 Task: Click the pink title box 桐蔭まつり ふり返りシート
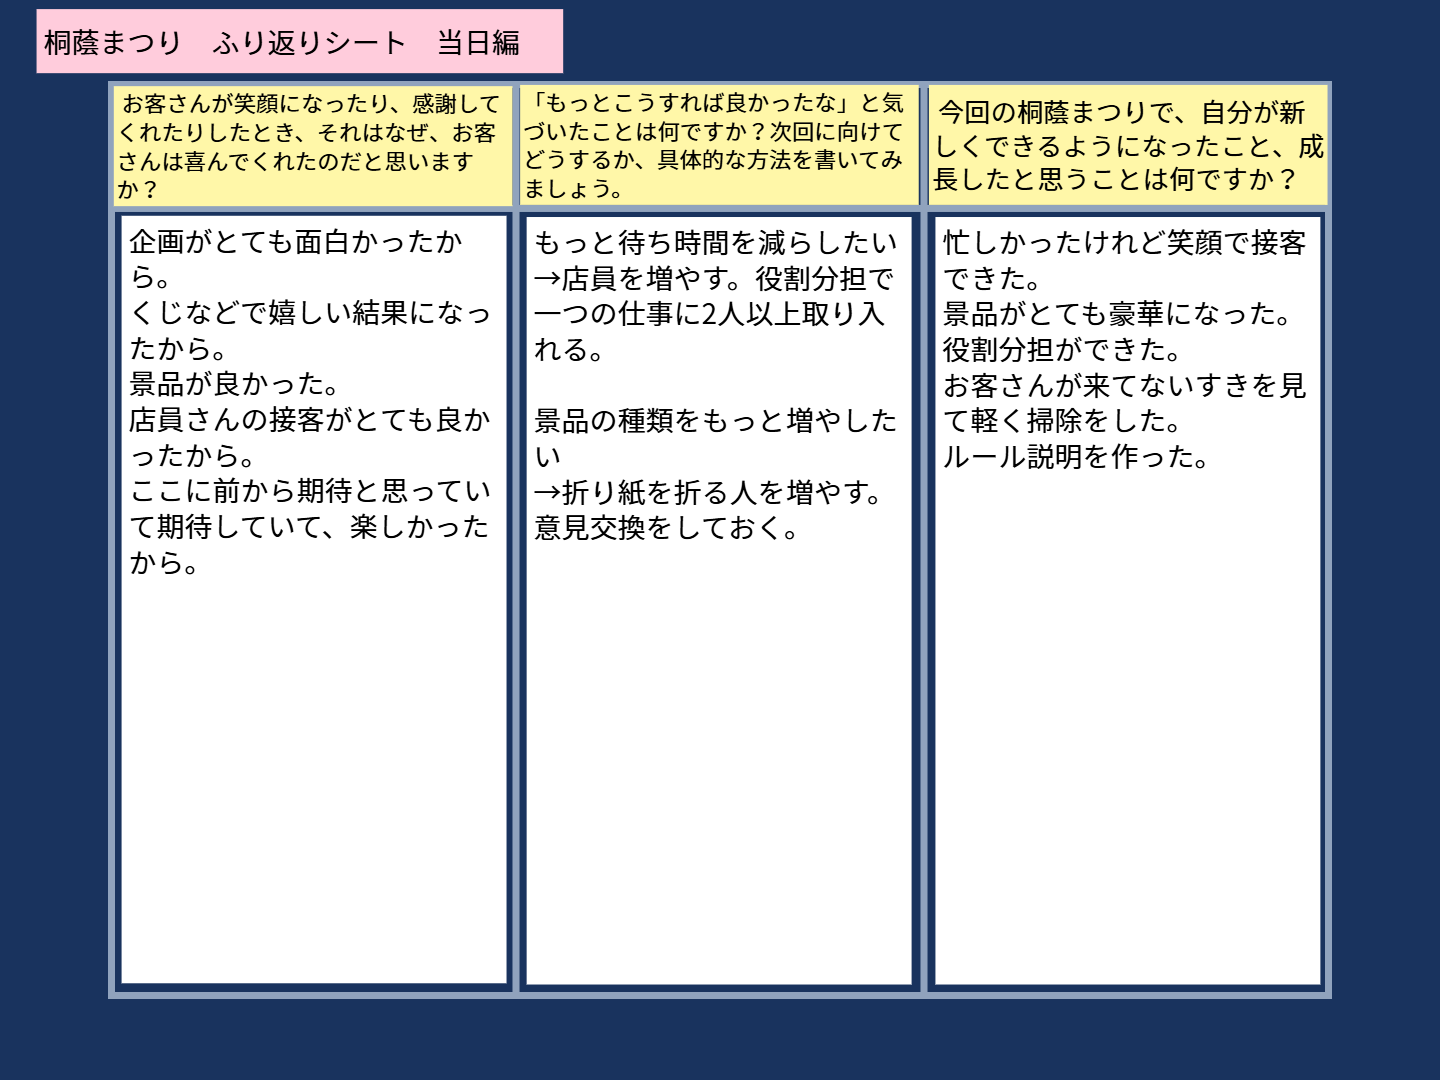click(299, 42)
